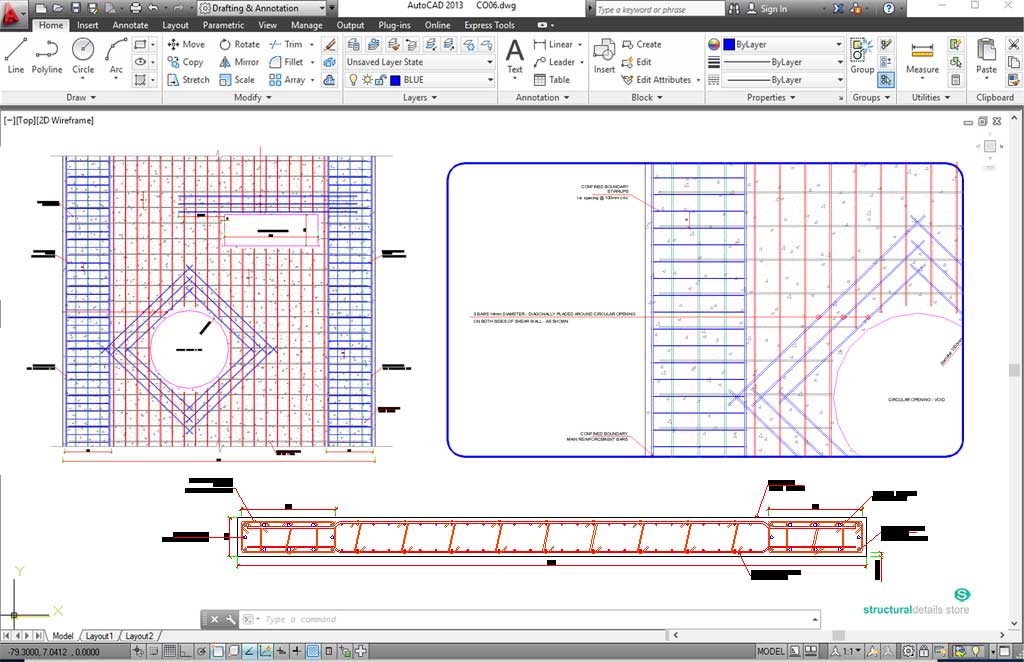
Task: Toggle the layer lock icon
Action: pos(381,80)
